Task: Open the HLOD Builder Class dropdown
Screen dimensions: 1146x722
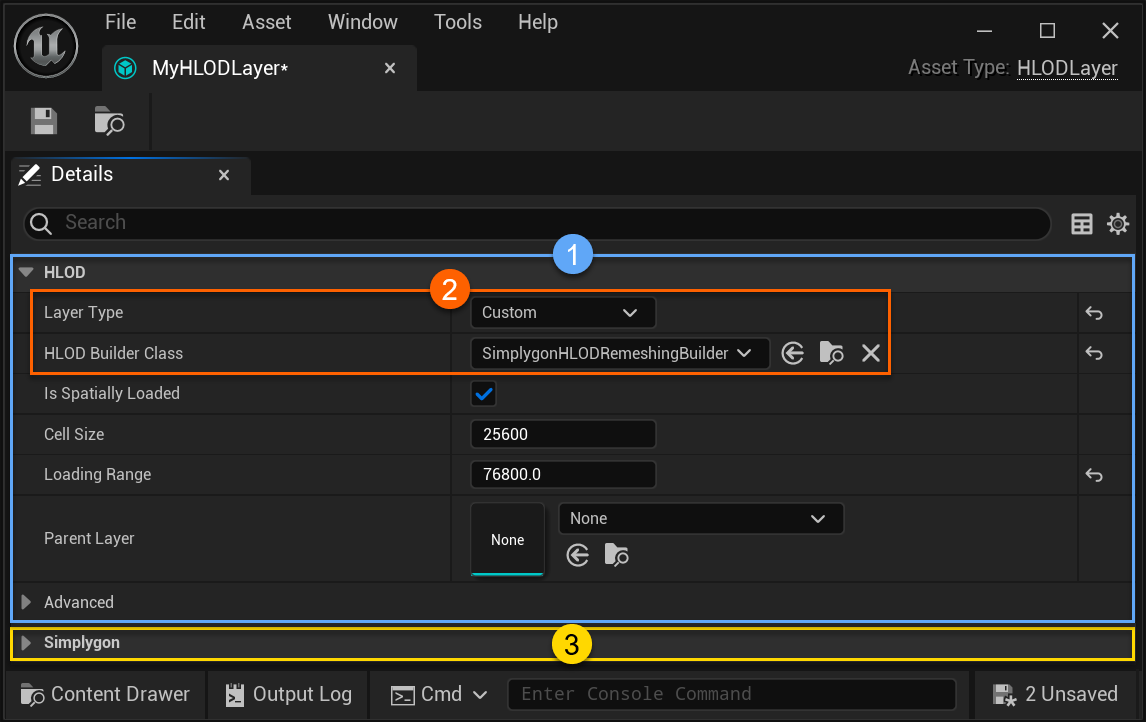Action: point(619,353)
